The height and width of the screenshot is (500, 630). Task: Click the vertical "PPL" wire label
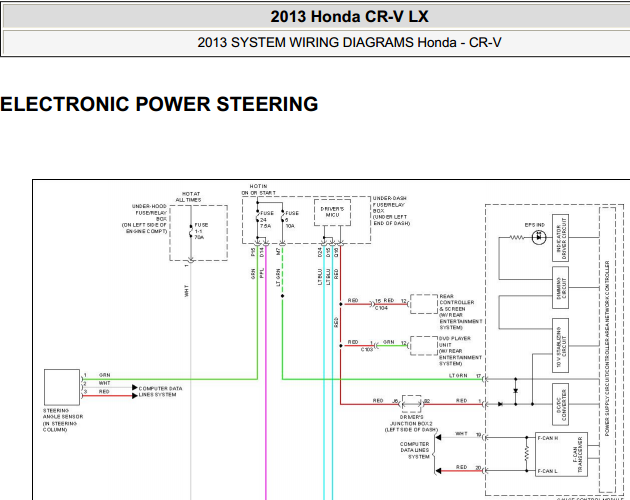tap(262, 274)
